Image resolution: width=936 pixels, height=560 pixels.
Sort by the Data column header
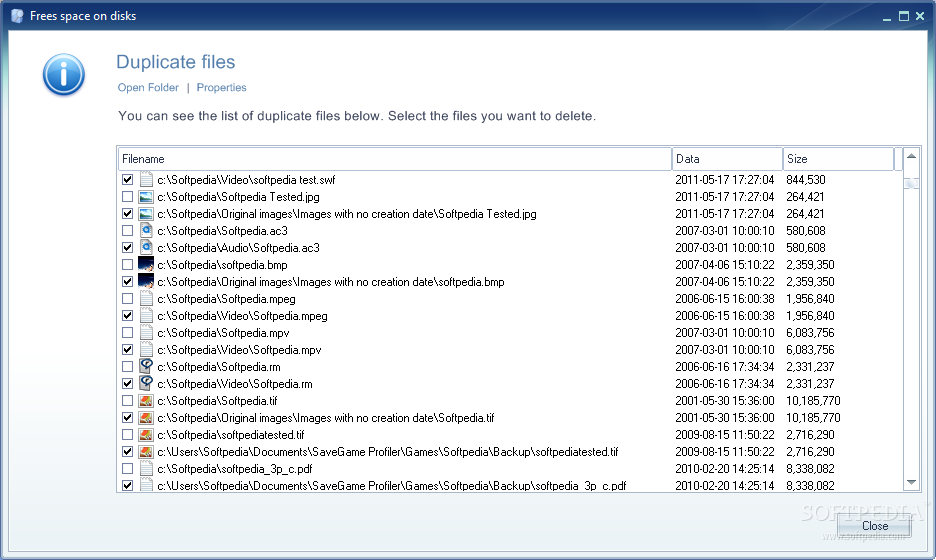tap(727, 159)
